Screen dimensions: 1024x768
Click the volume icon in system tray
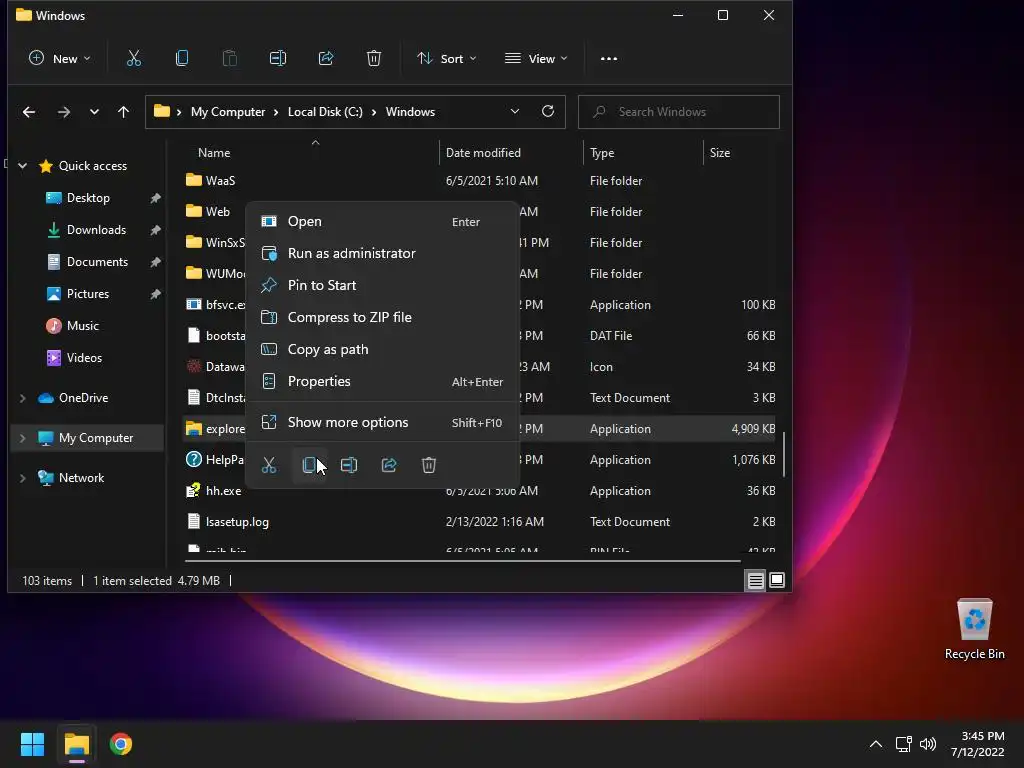point(927,744)
